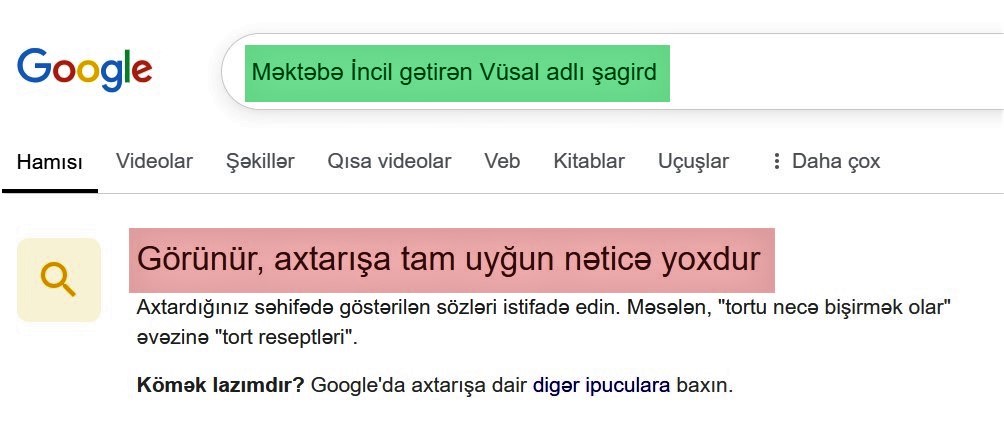Open the Şəkillər results tab

coord(260,161)
